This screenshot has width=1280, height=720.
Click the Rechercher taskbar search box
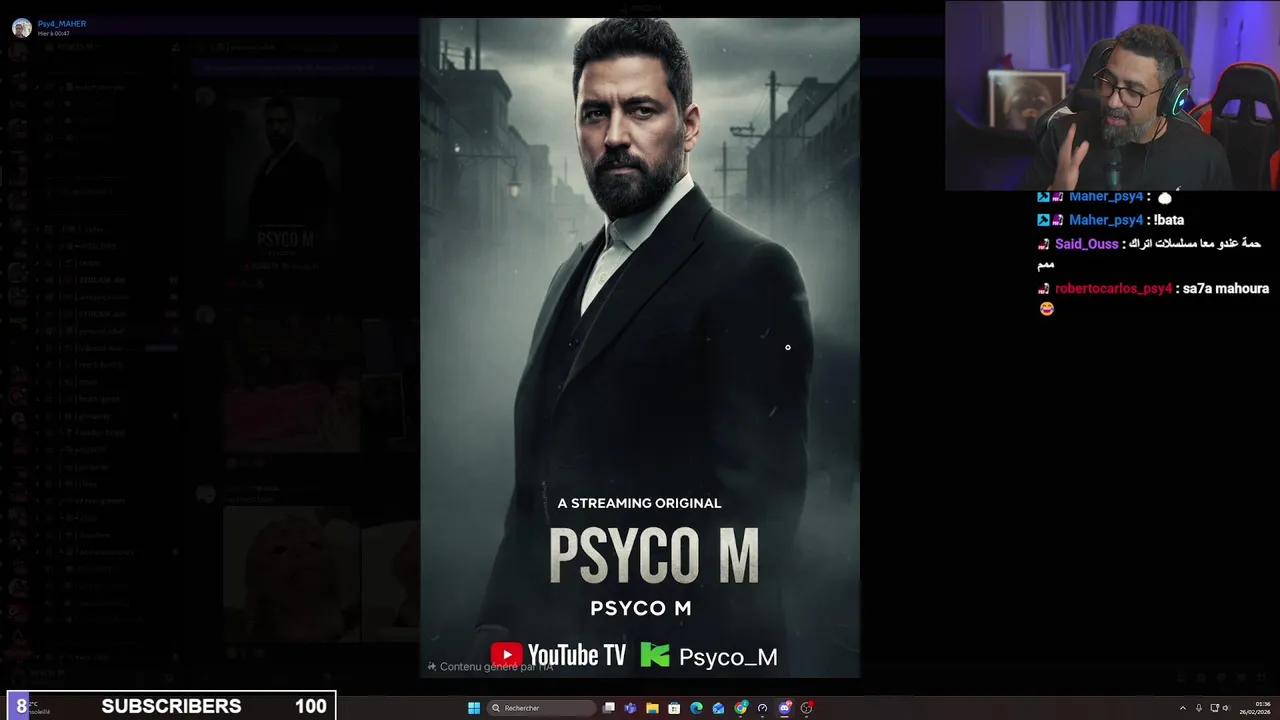(541, 708)
